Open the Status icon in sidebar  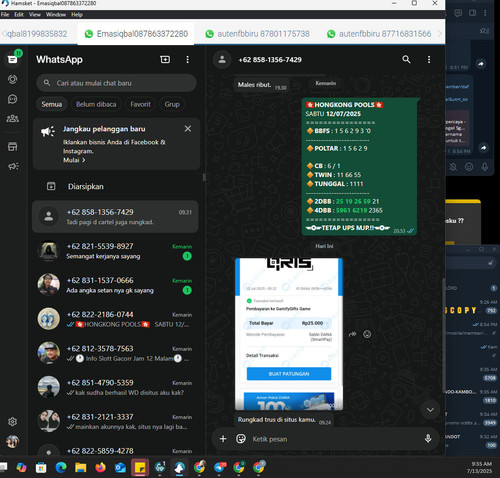pyautogui.click(x=13, y=79)
